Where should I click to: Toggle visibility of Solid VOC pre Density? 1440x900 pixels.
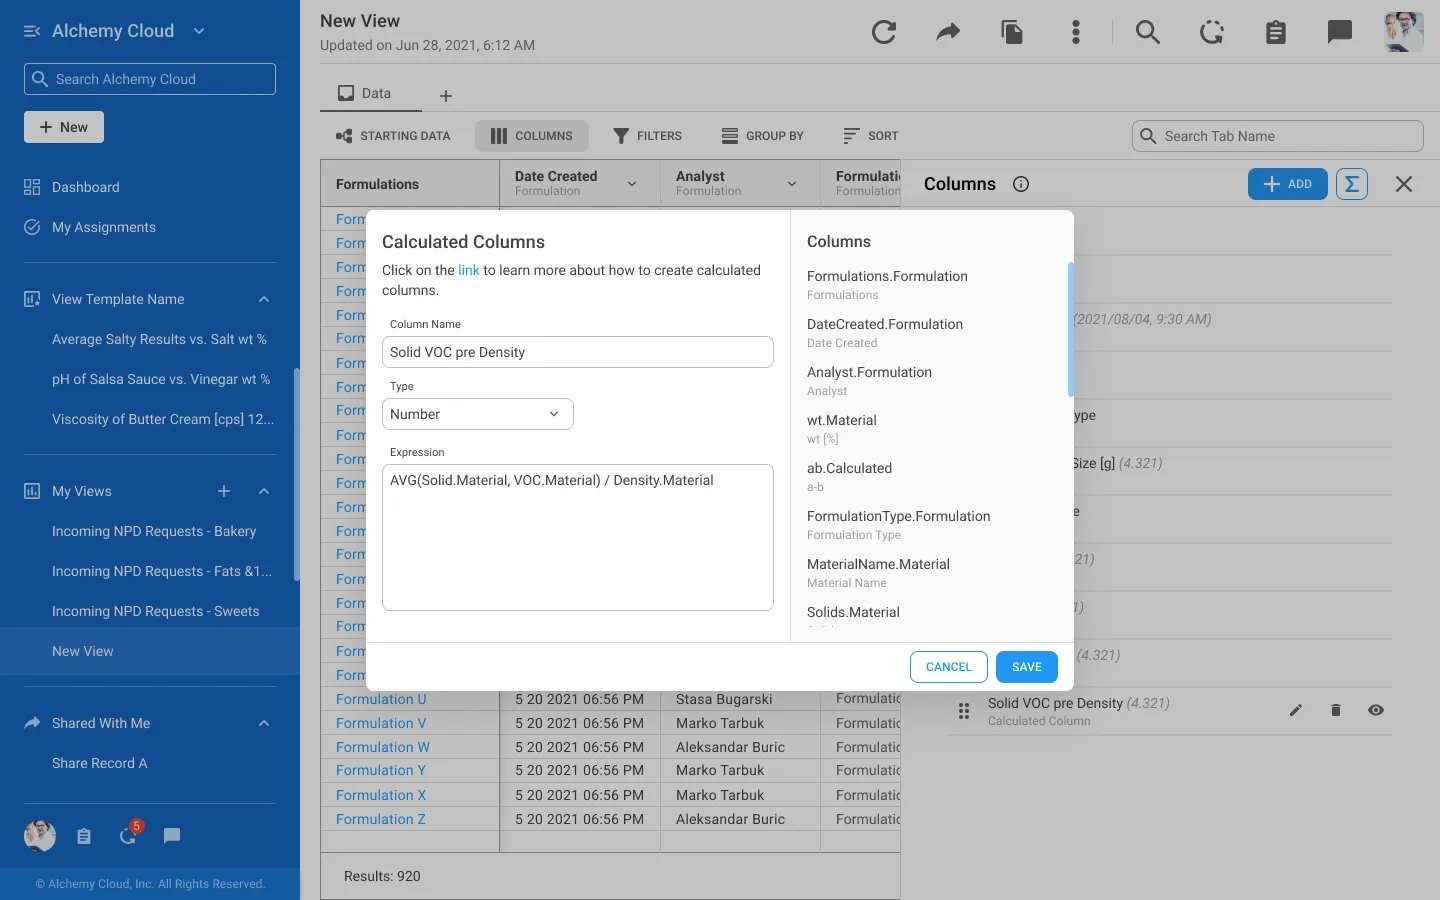point(1376,711)
